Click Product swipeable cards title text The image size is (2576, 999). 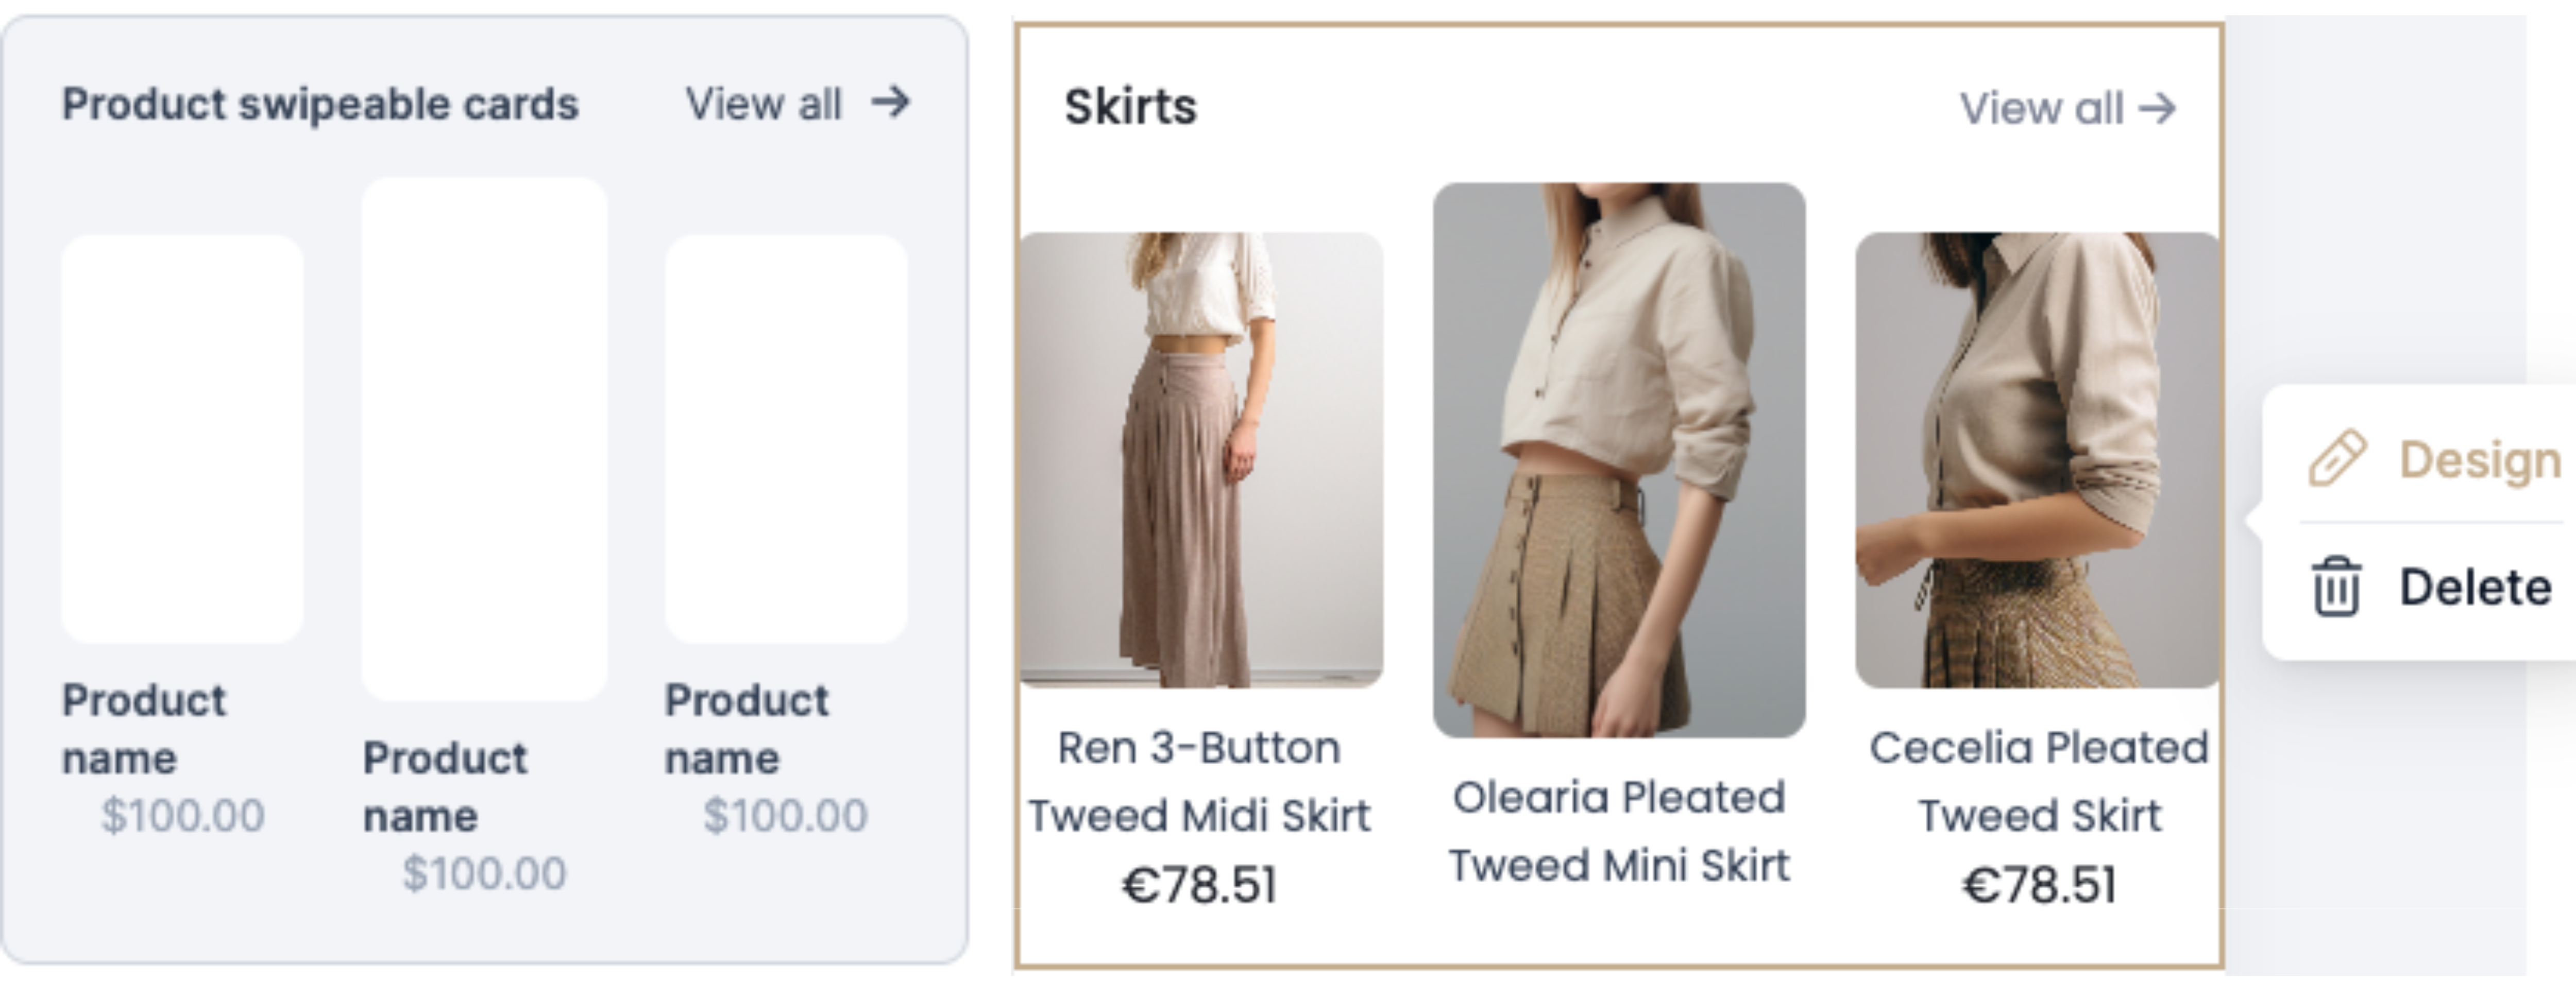pos(320,104)
